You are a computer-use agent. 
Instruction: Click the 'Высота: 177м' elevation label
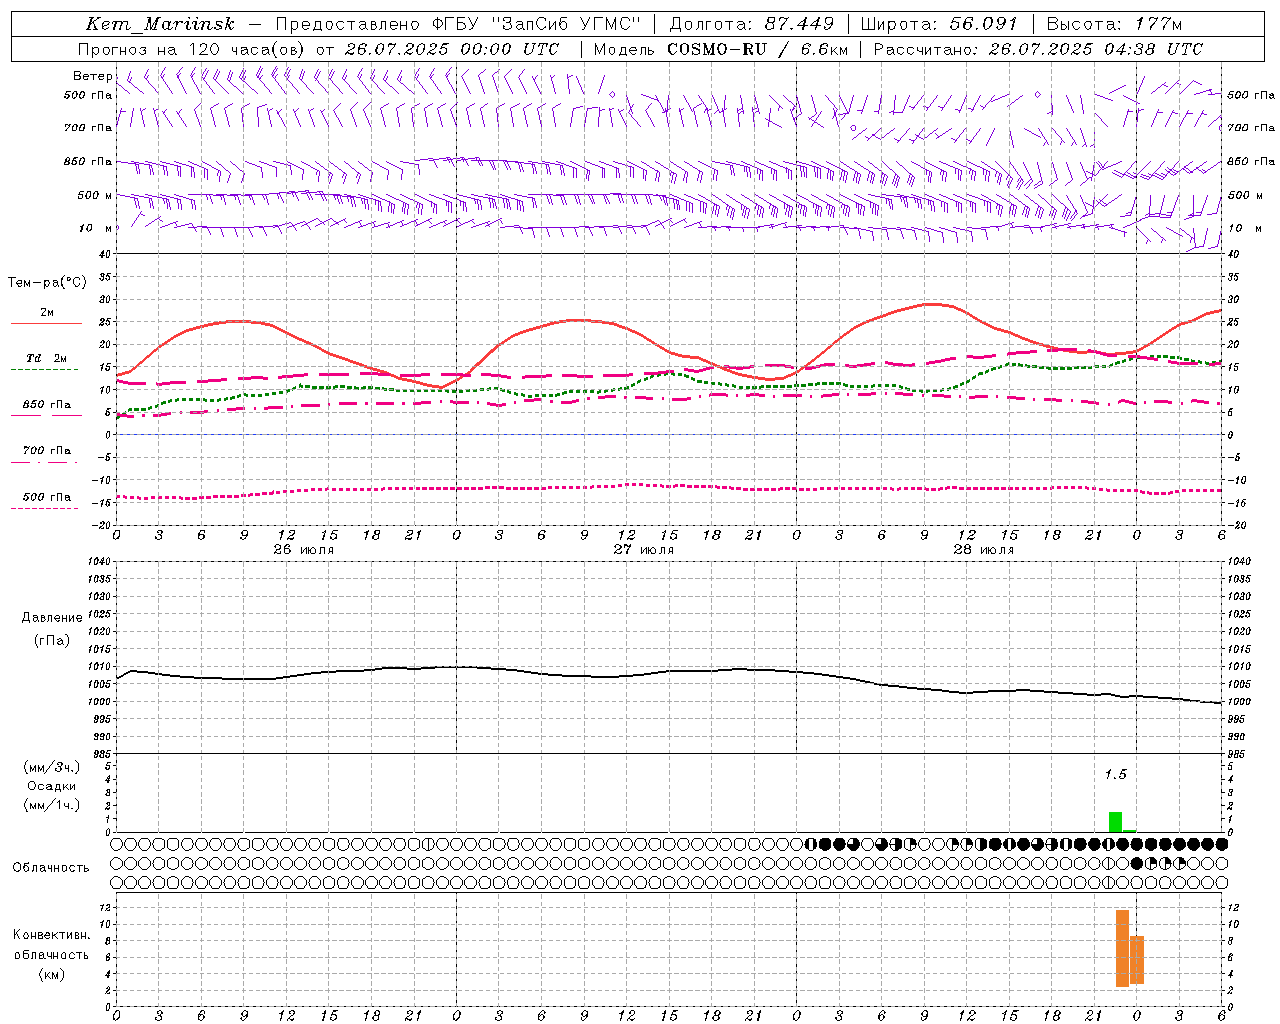[1114, 24]
